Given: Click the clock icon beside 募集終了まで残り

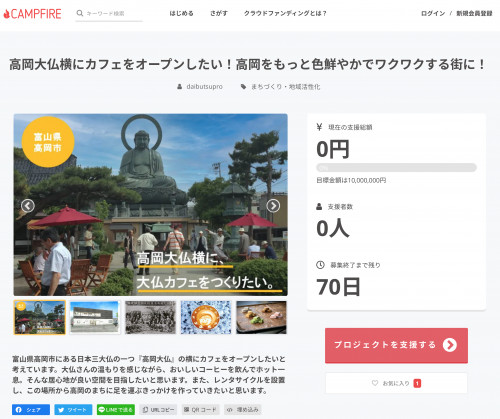Looking at the screenshot, I should pos(320,265).
